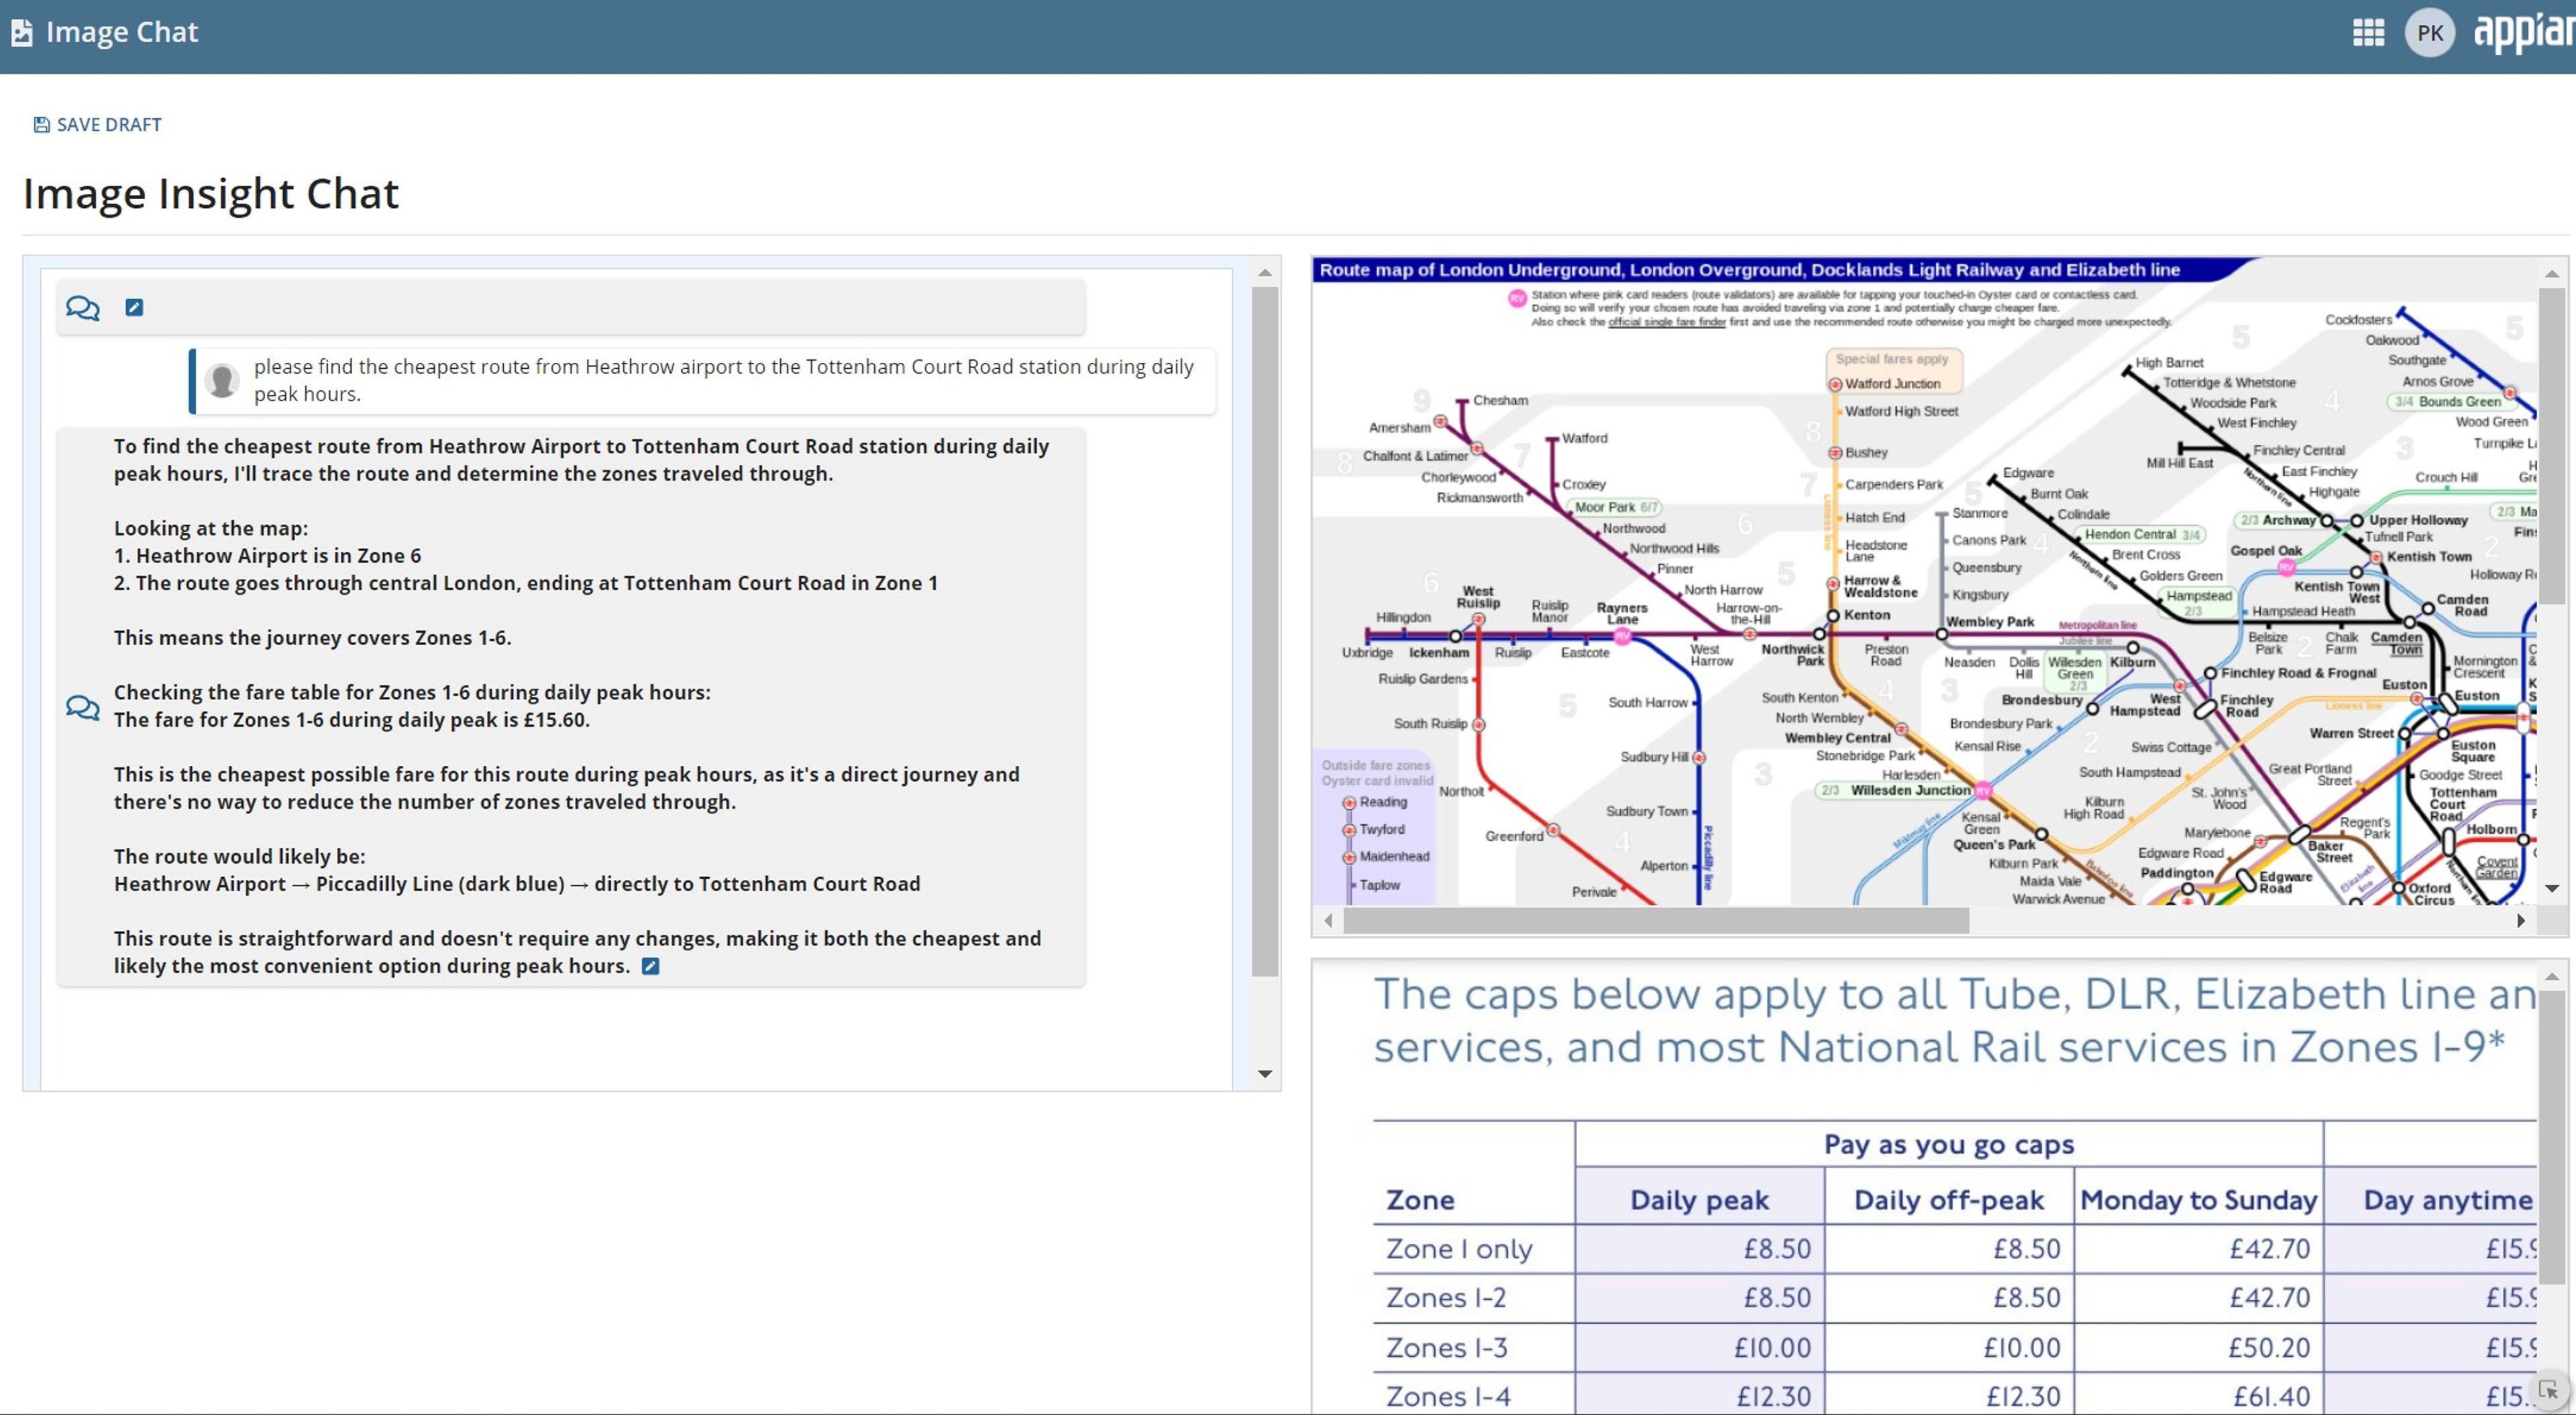
Task: Click Zone 1 only daily peak fare £8.50
Action: click(1777, 1249)
